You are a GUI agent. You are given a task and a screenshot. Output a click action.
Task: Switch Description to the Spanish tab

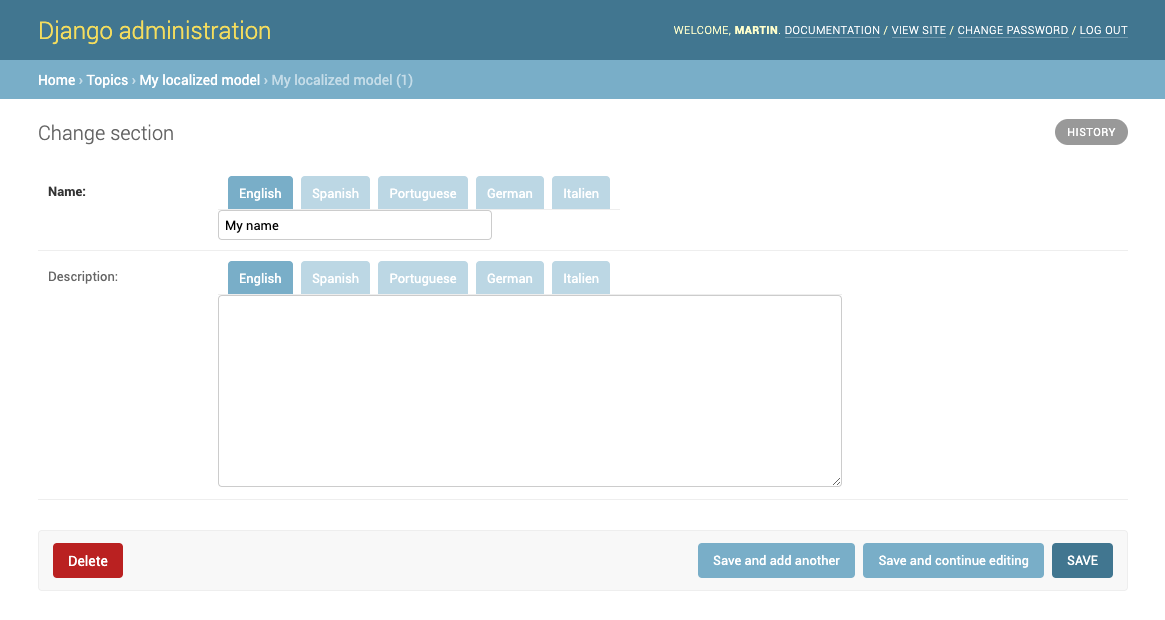tap(335, 278)
